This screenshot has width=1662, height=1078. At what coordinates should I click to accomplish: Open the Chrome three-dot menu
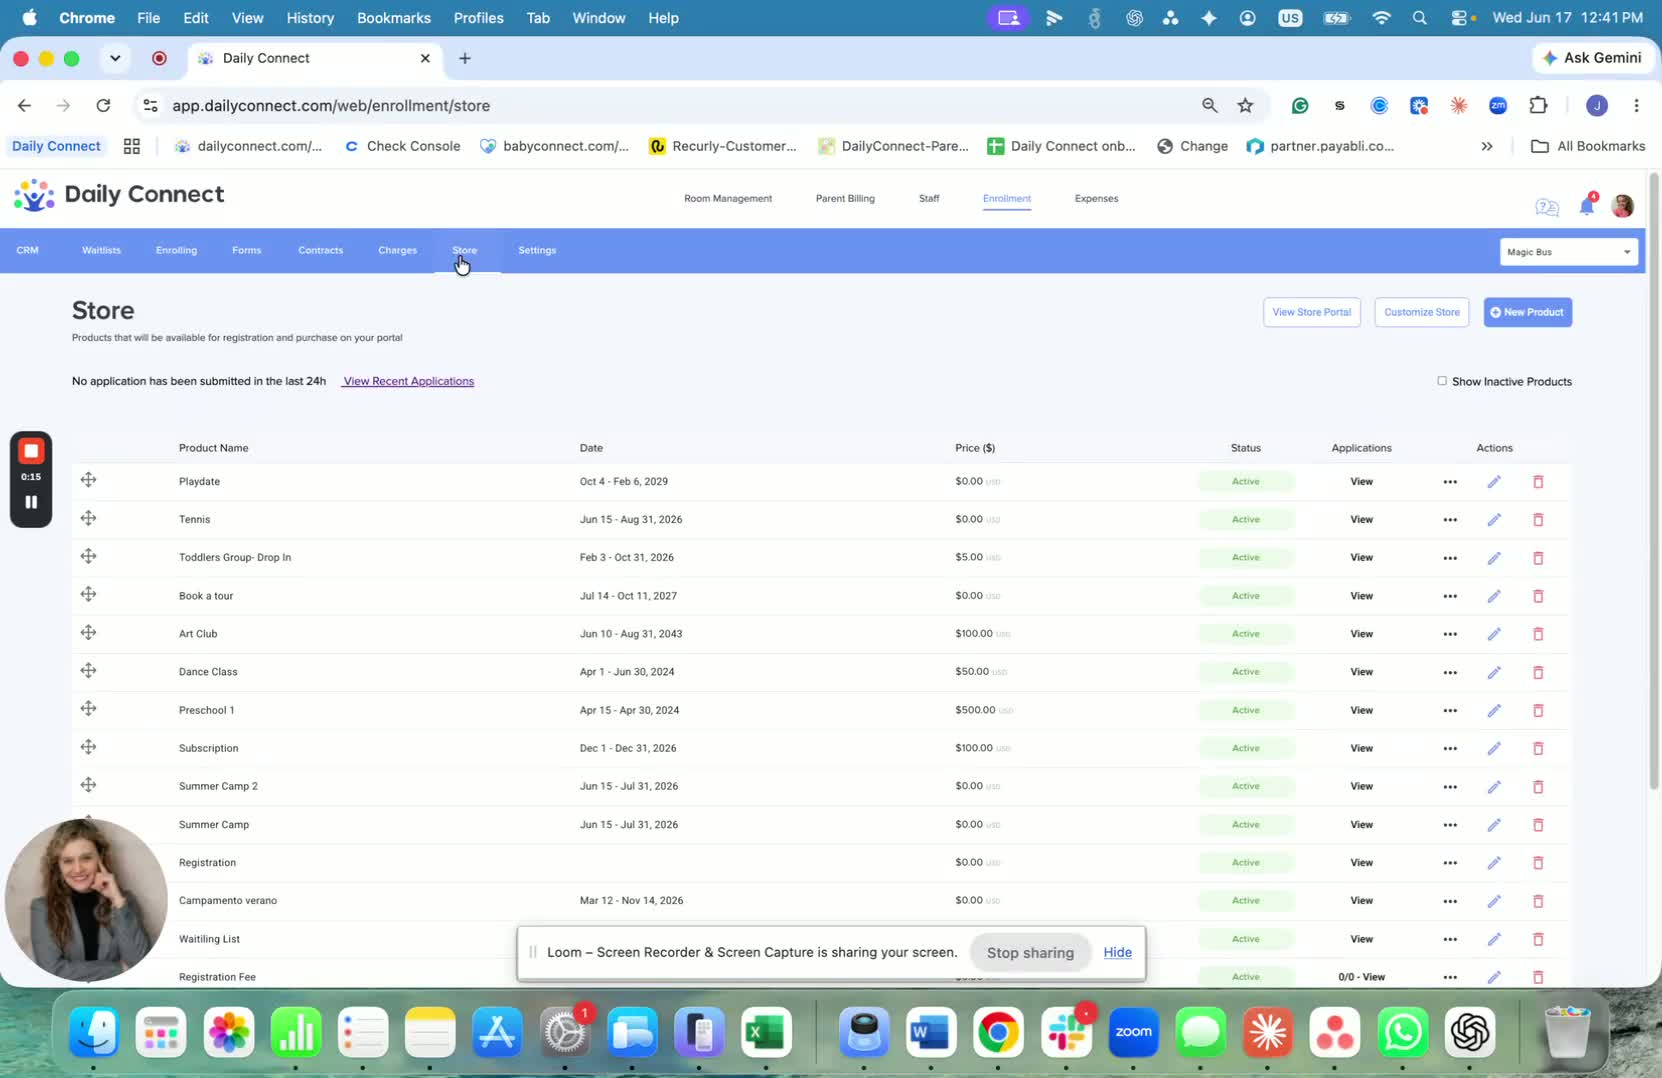click(x=1636, y=105)
